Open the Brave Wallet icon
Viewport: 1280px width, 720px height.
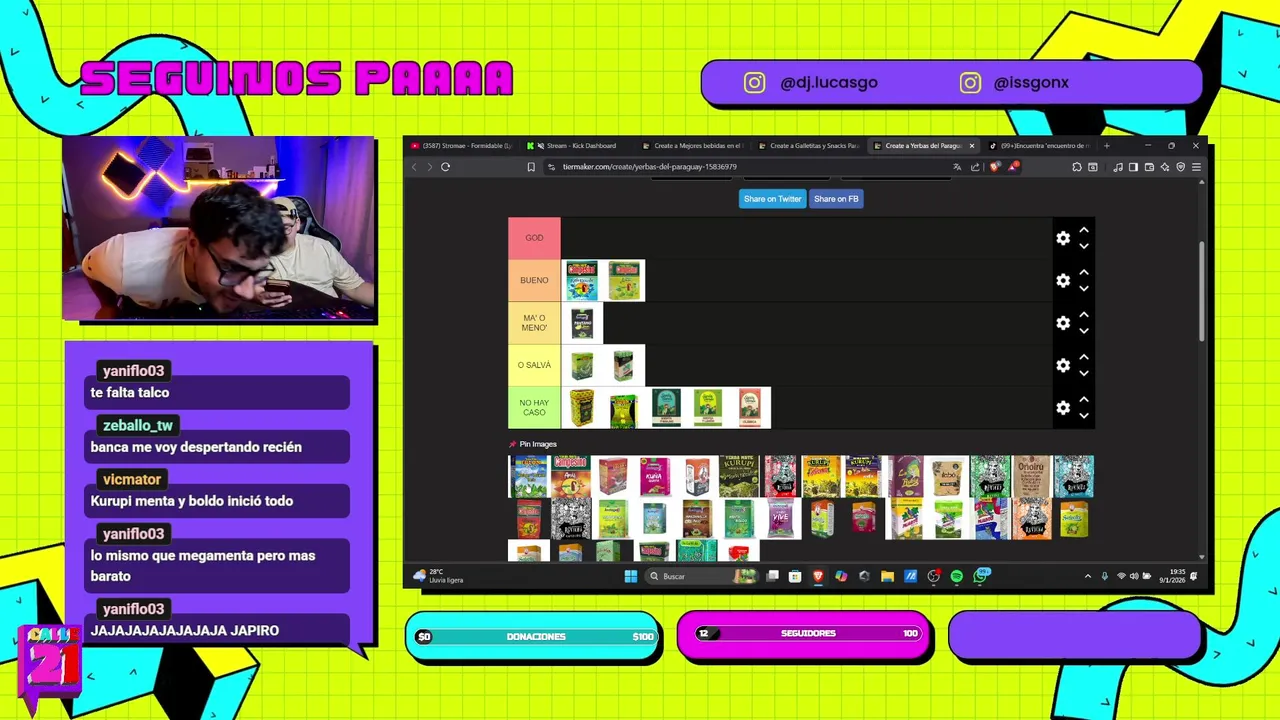click(1149, 167)
